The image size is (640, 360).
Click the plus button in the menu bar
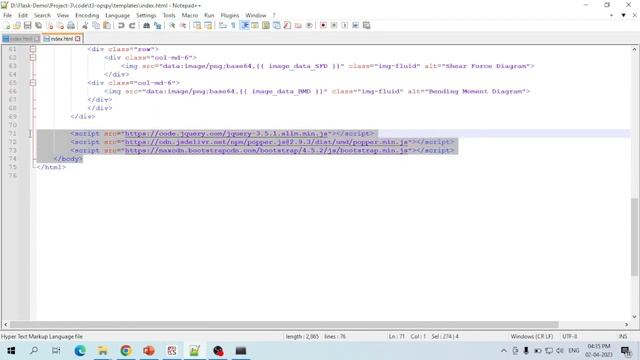pyautogui.click(x=611, y=15)
